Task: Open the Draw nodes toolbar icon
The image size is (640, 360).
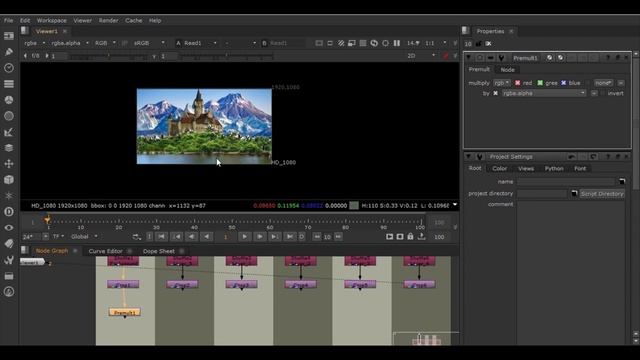Action: 9,52
